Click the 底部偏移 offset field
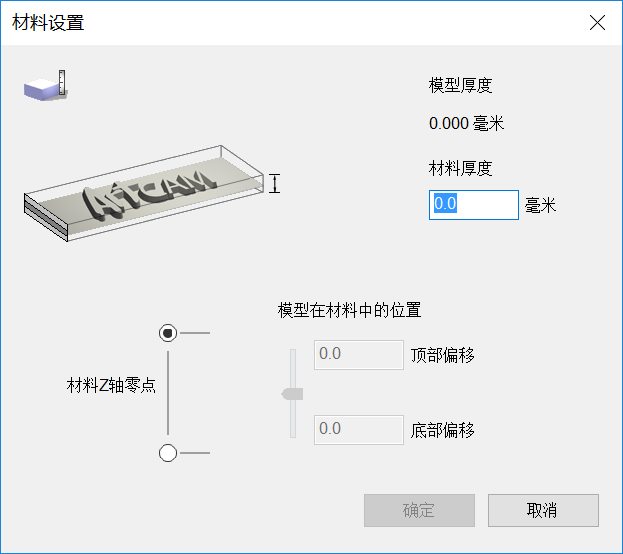The image size is (623, 554). 359,430
